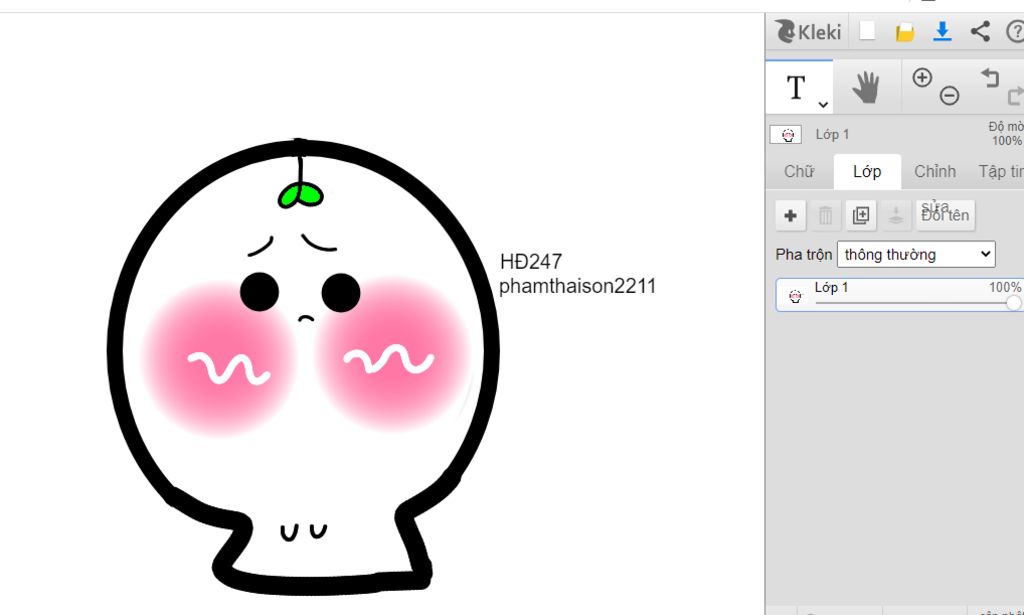Open an image with folder icon

904,31
